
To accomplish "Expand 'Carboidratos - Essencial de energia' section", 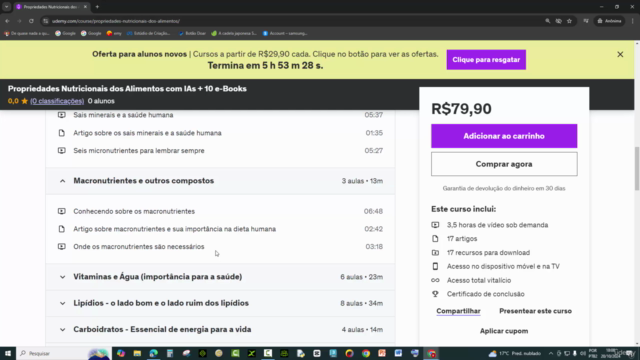I will (220, 329).
